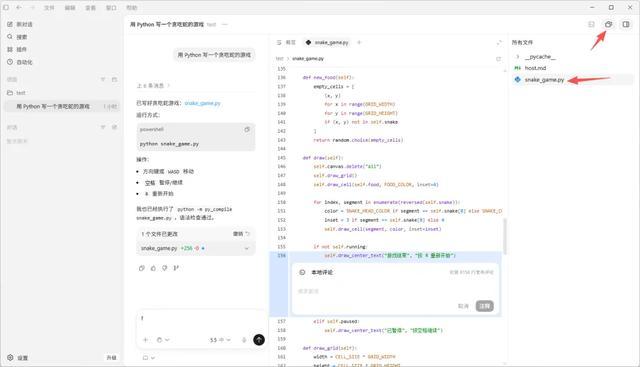Copy the assistant response

coord(142,268)
